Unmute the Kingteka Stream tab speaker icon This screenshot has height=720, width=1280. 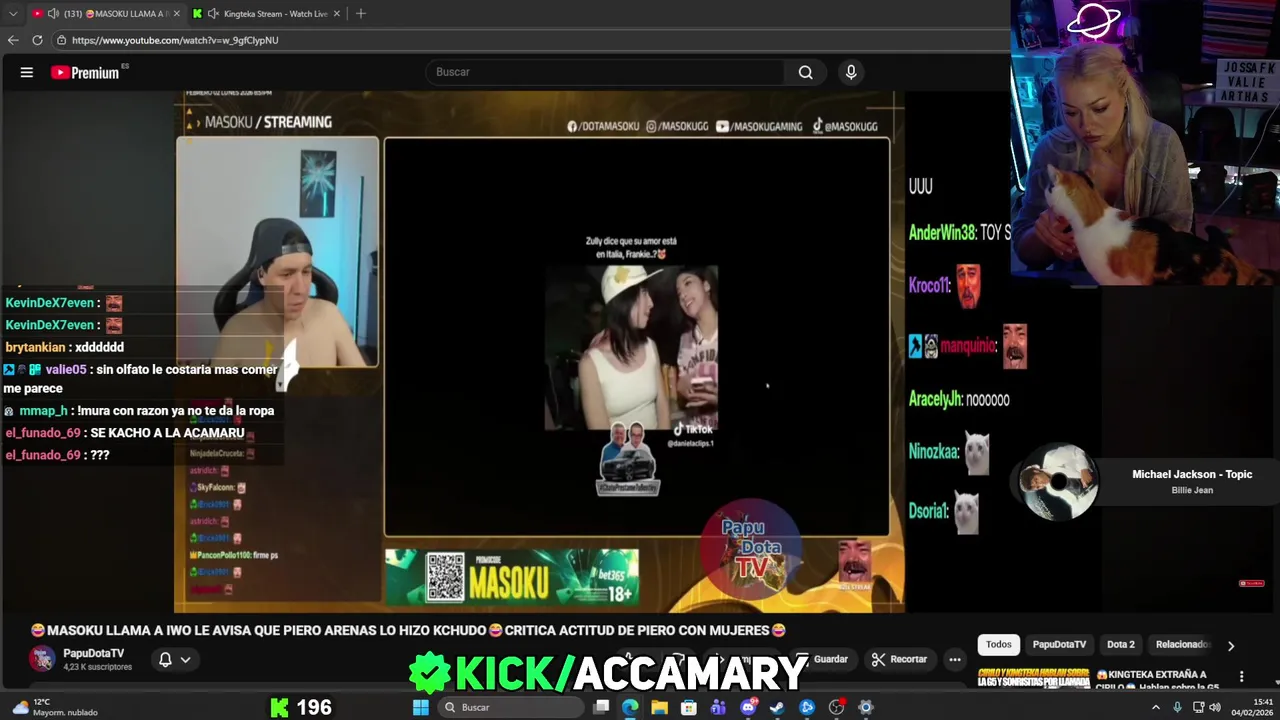213,13
